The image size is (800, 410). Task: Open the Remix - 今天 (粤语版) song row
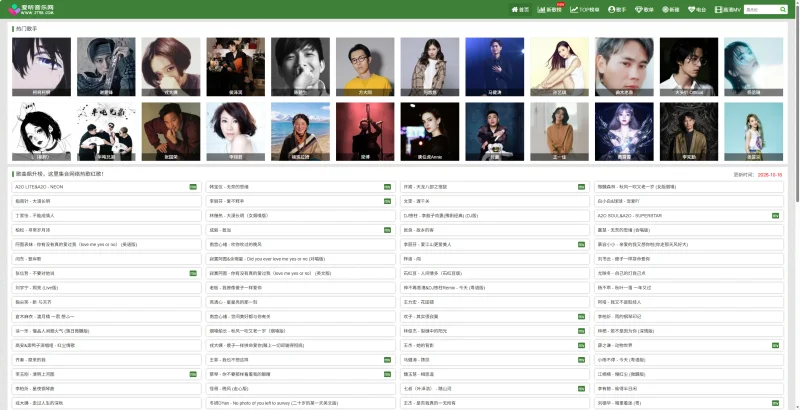click(x=495, y=288)
